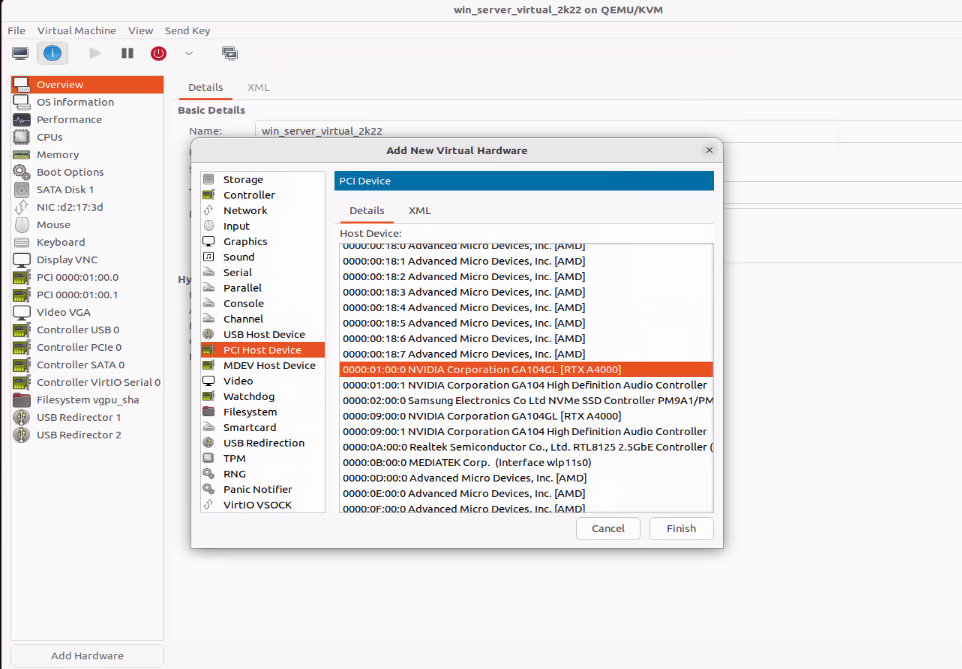Screen dimensions: 962x669
Task: Select Memory hardware entry
Action: 87,155
